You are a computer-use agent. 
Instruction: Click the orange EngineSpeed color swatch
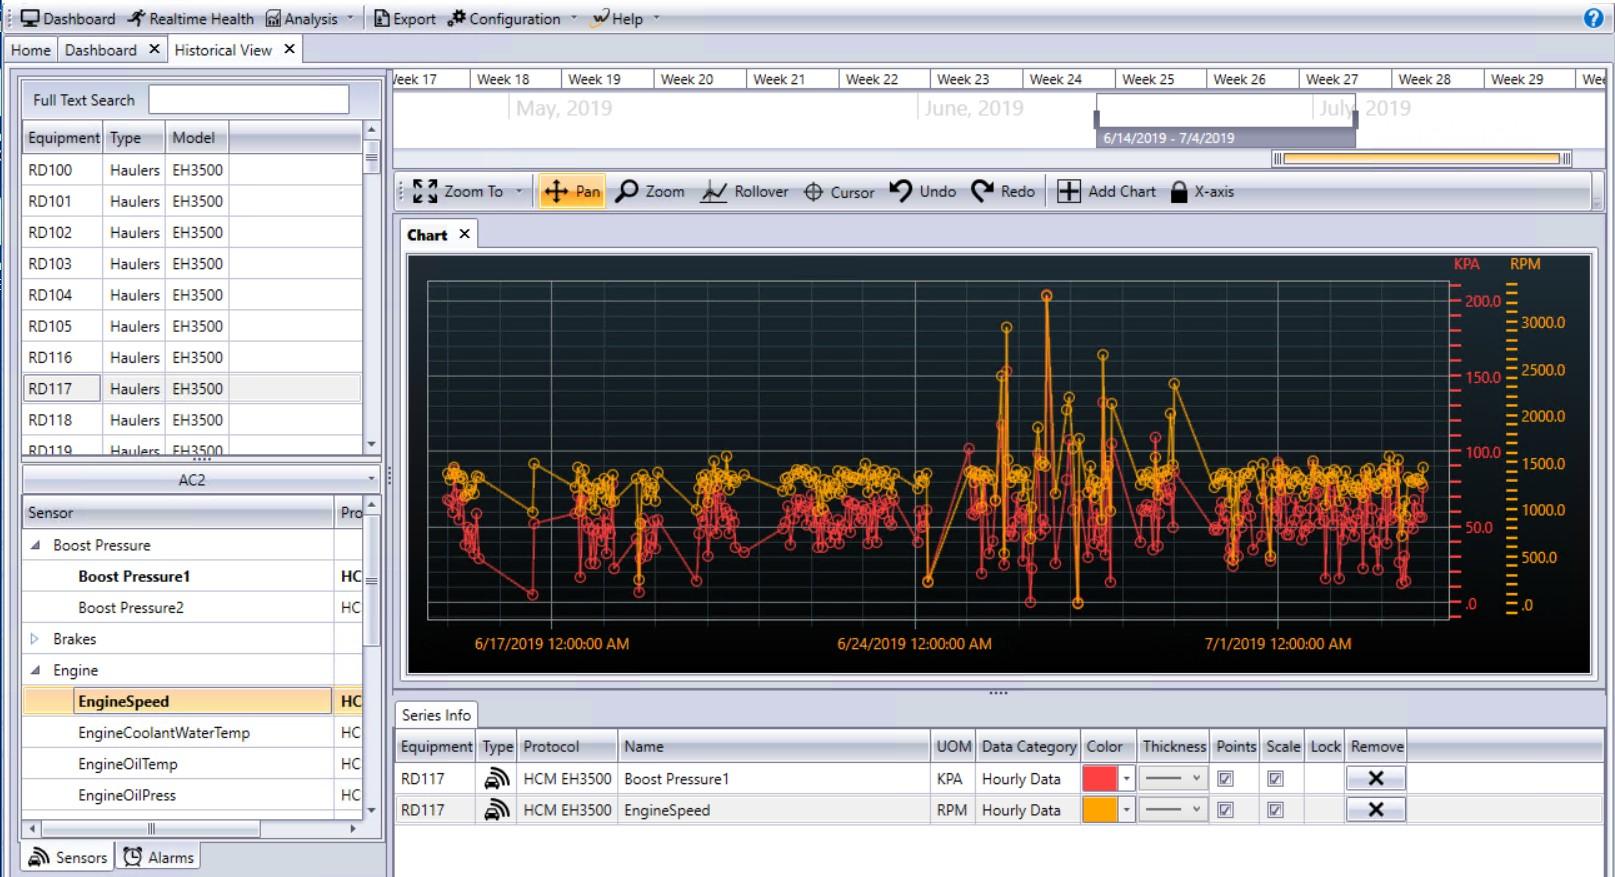pyautogui.click(x=1100, y=810)
